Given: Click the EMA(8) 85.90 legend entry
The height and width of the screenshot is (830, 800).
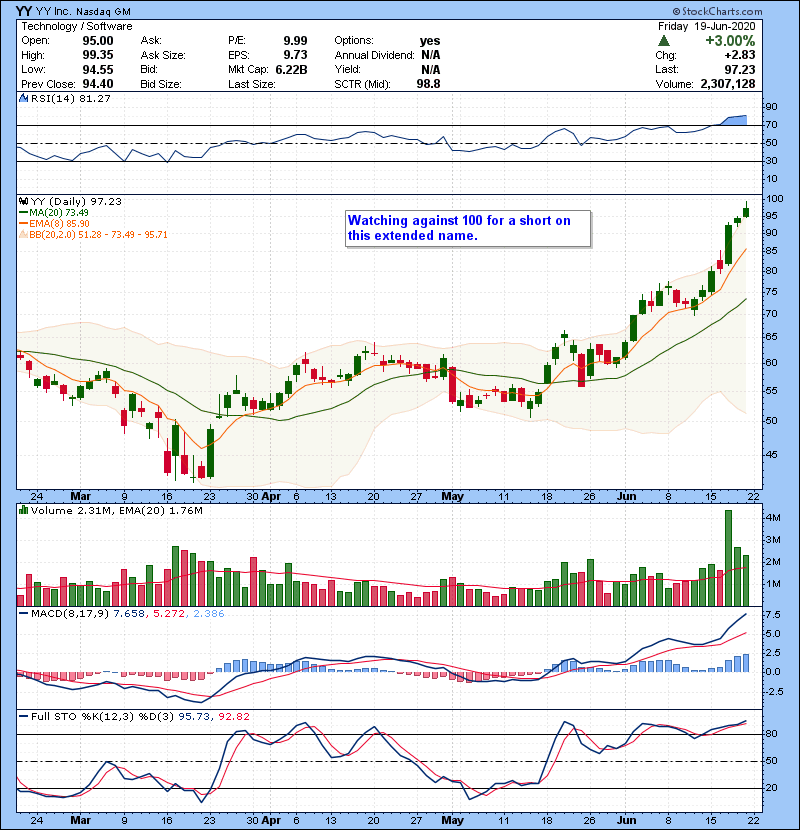Looking at the screenshot, I should click(55, 223).
